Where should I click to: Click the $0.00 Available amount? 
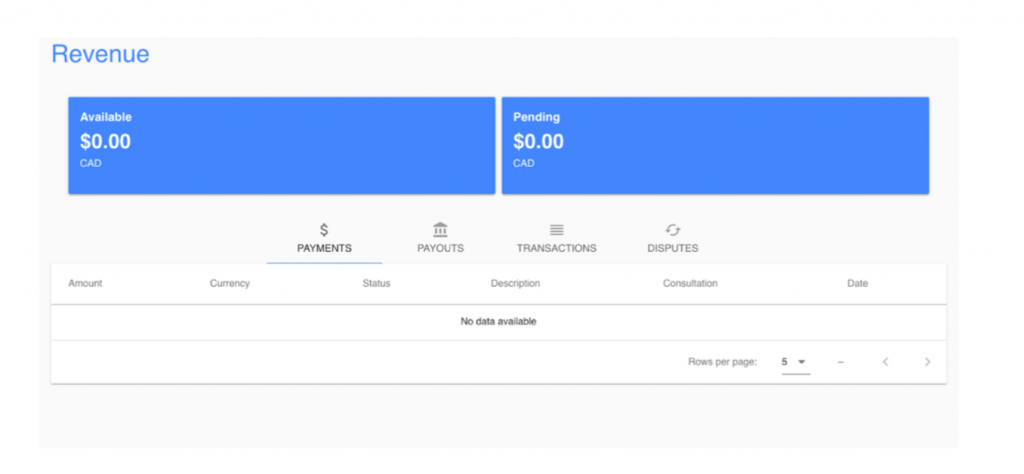coord(105,142)
